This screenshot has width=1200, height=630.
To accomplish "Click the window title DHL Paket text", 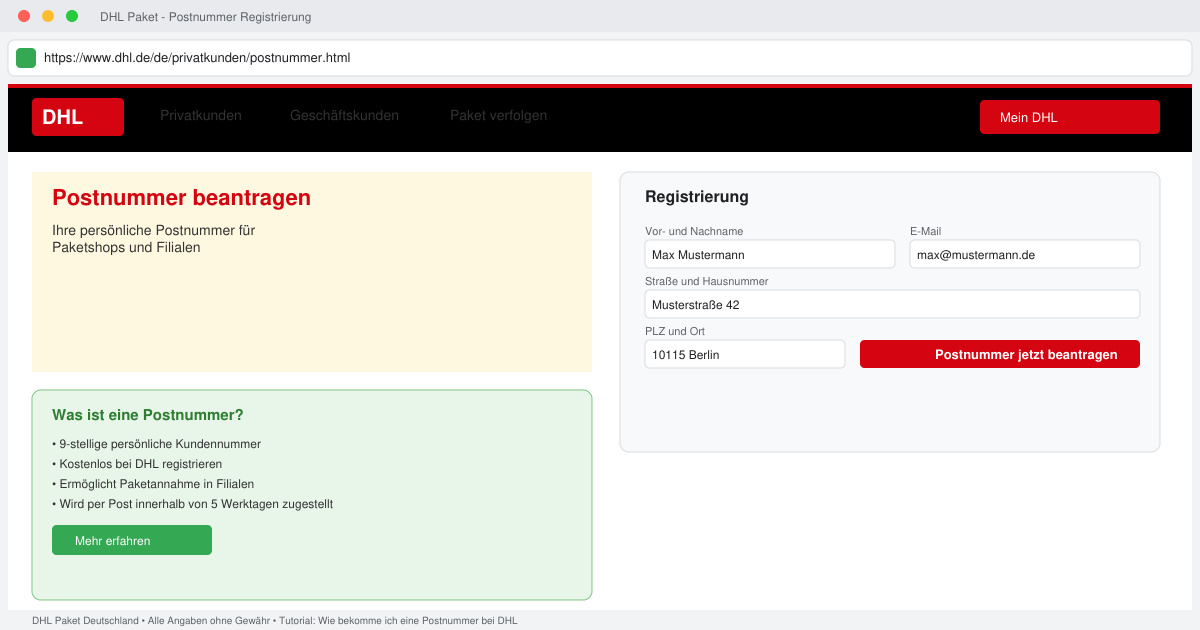I will [205, 17].
